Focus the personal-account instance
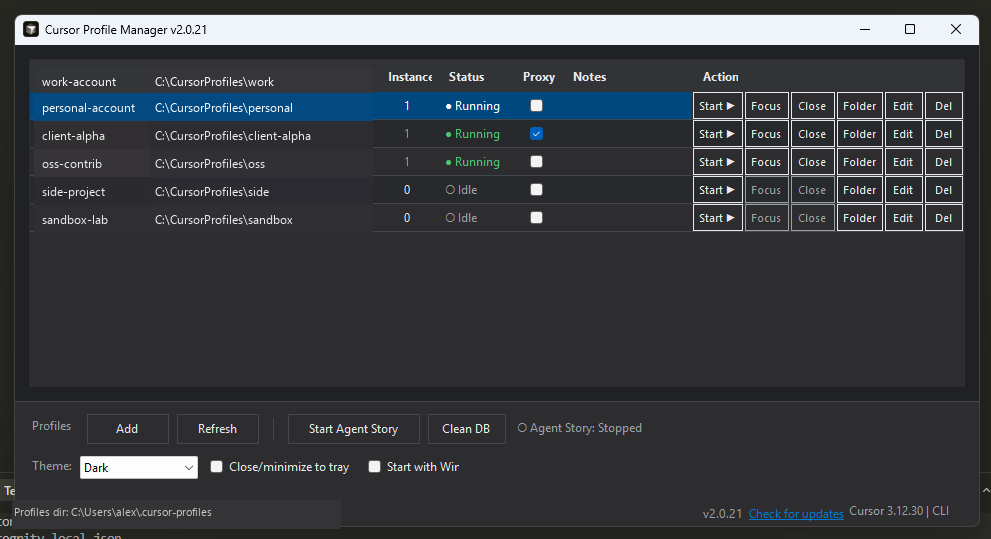 coord(766,106)
